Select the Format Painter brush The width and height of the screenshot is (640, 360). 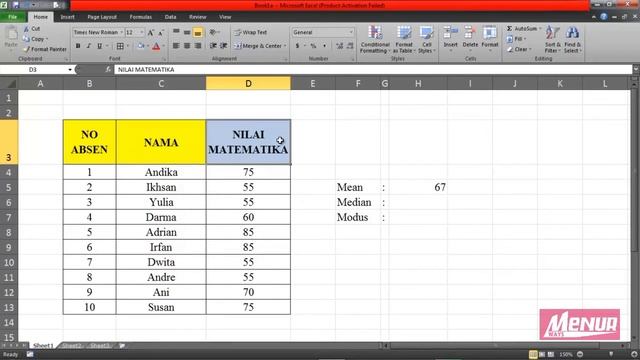pyautogui.click(x=27, y=49)
